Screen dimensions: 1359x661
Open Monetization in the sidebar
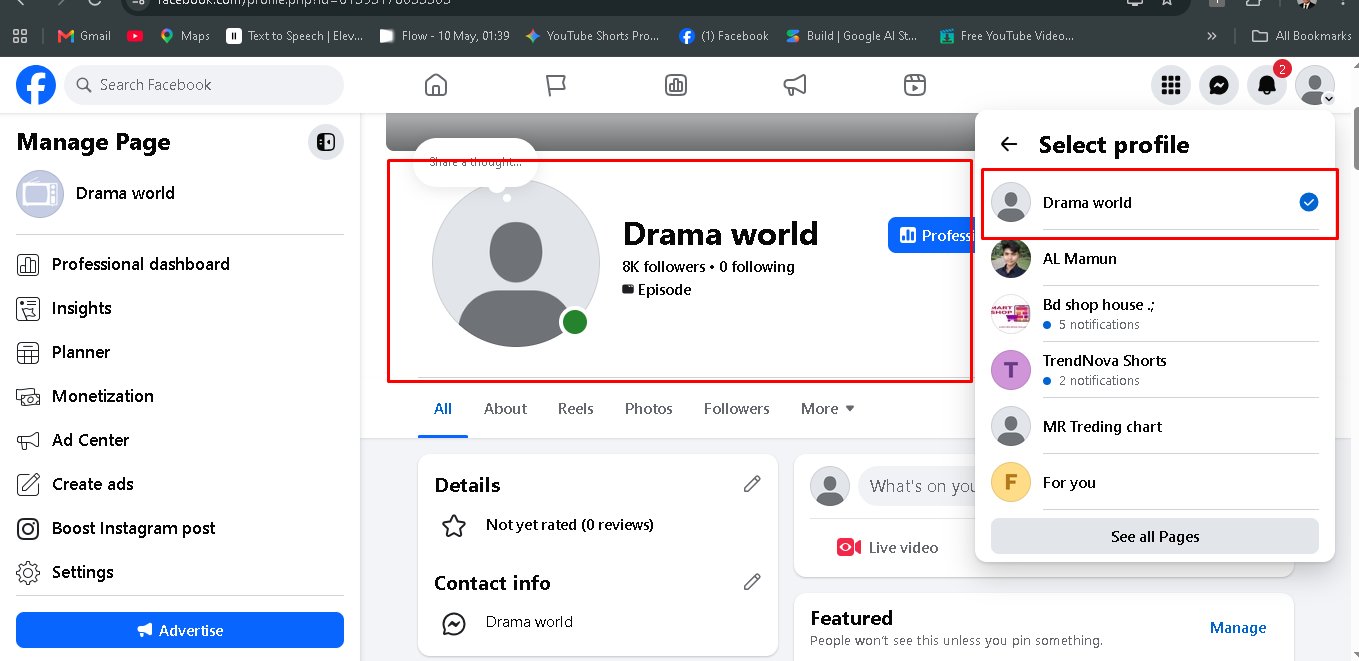pos(180,396)
